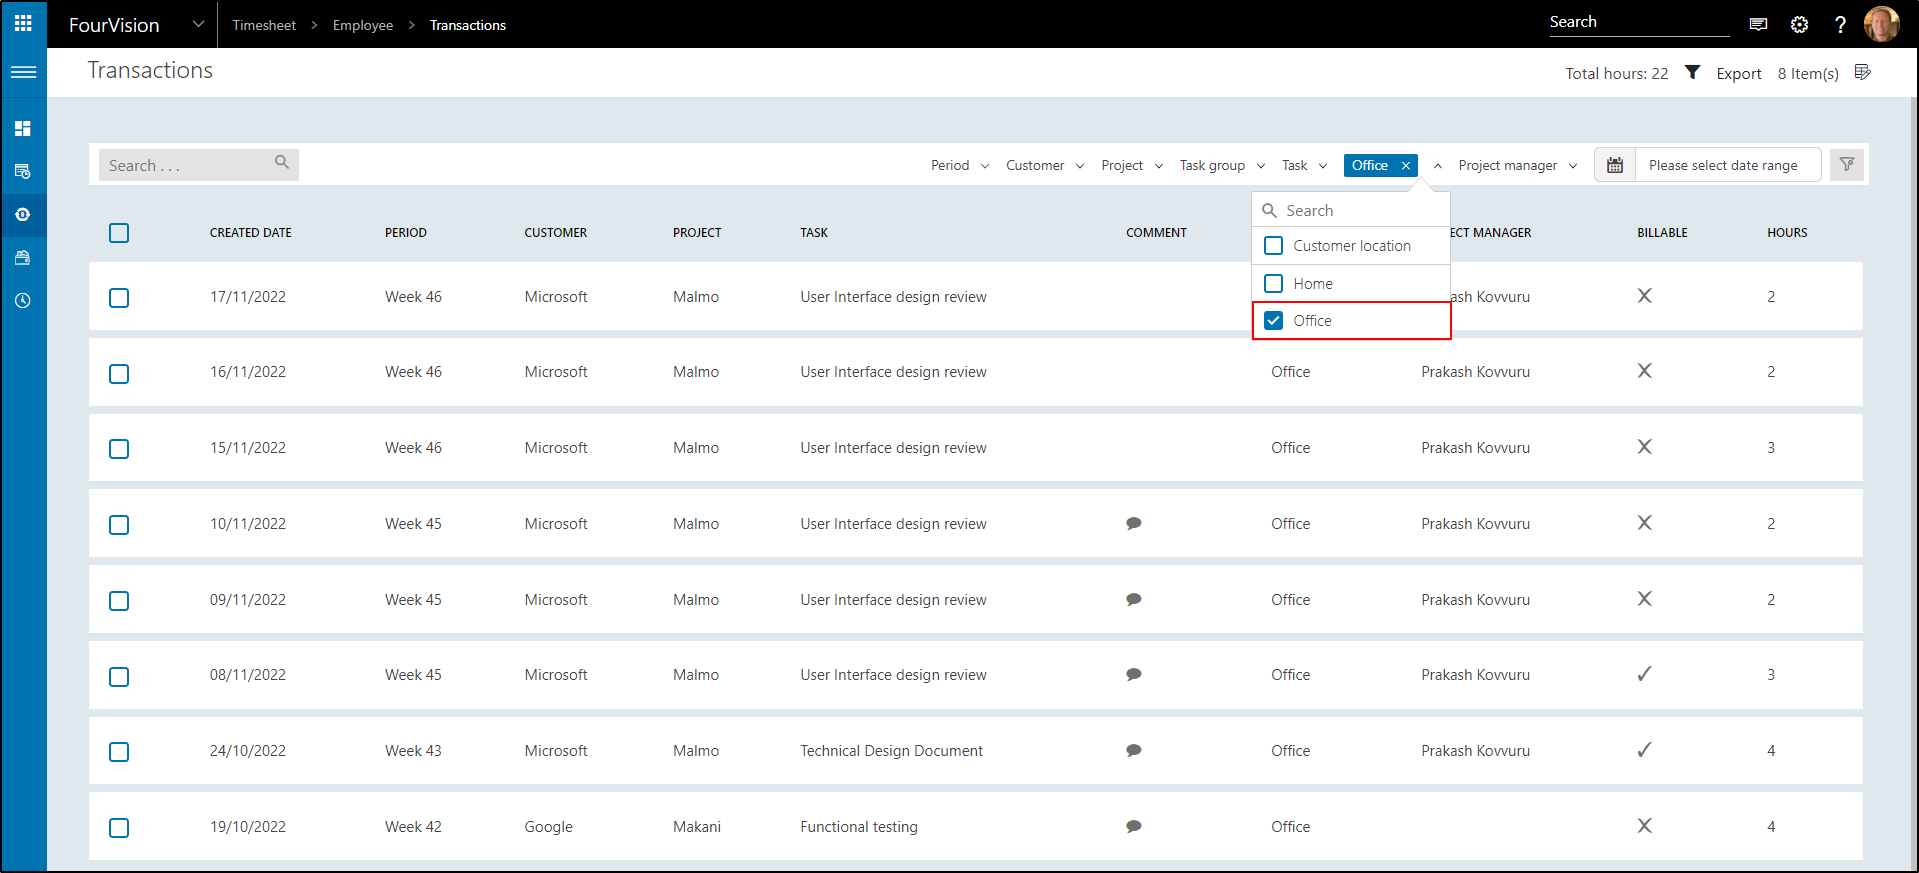Open the Customer filter dropdown
Screen dimensions: 1919x873
pos(1044,166)
